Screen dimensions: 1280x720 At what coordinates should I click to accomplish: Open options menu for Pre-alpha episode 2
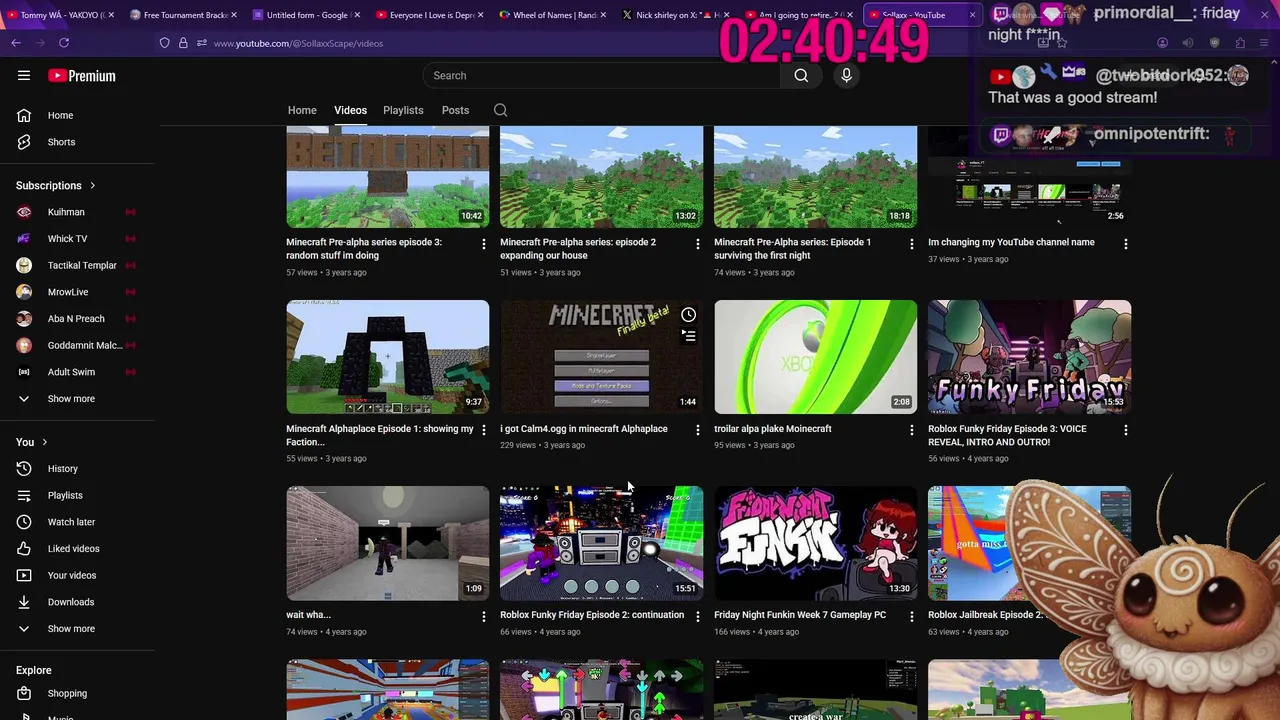(x=698, y=244)
